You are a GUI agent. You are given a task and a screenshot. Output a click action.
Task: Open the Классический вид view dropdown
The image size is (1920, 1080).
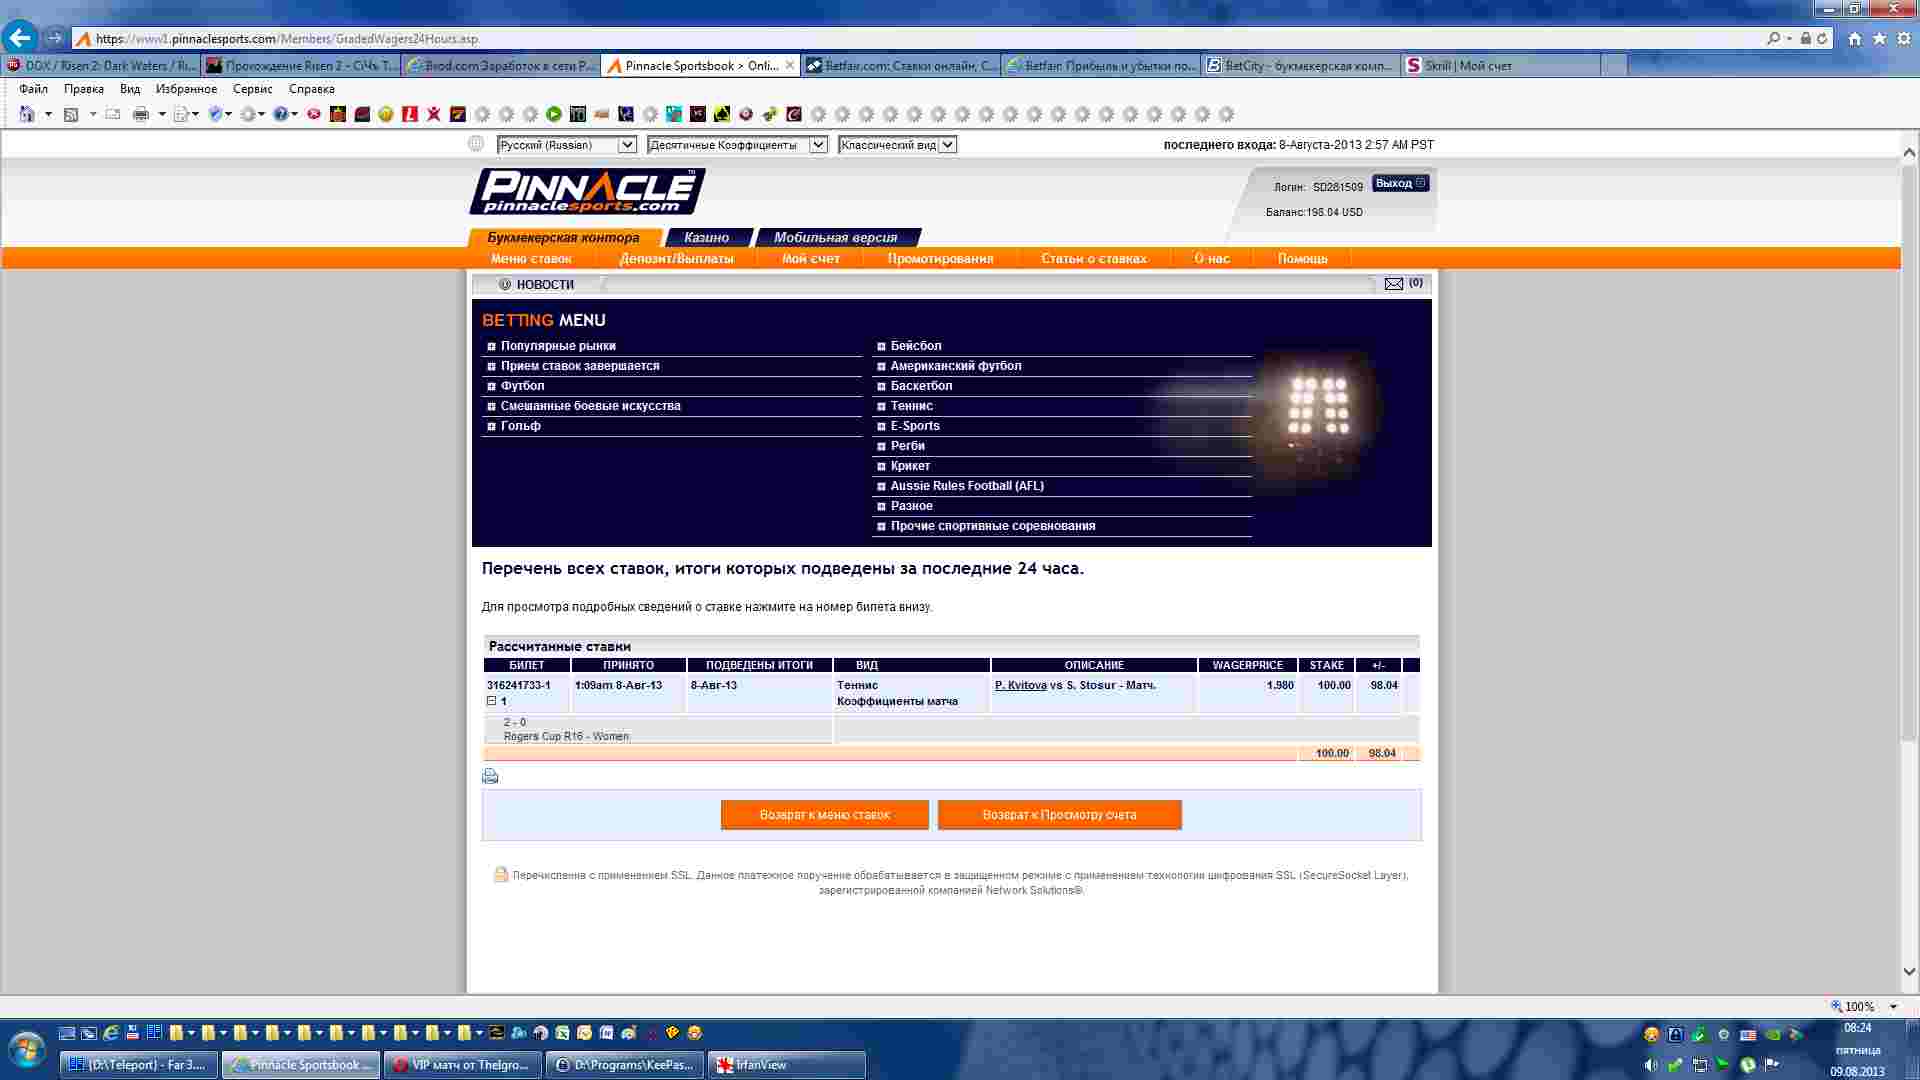click(897, 145)
